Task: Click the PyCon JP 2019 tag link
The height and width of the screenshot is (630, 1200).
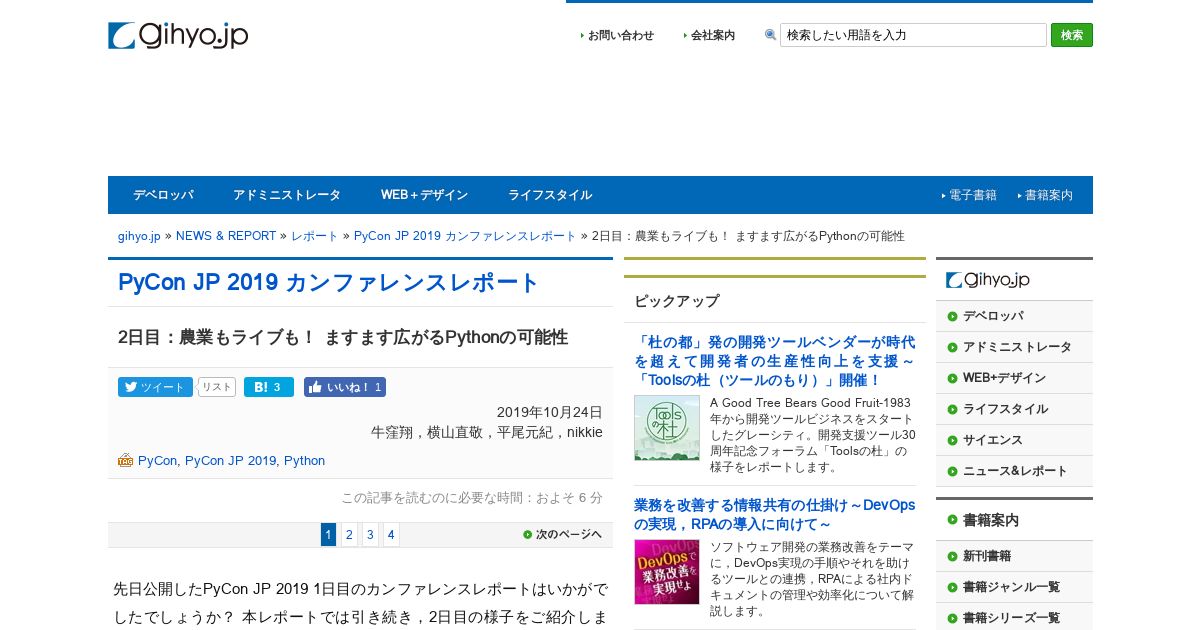Action: tap(230, 461)
